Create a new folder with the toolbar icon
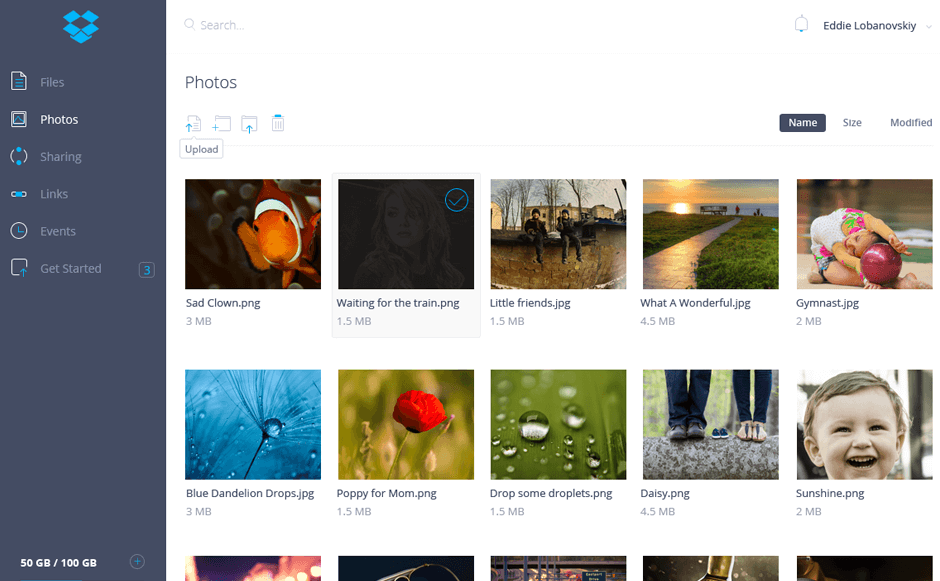The width and height of the screenshot is (940, 581). click(x=221, y=124)
